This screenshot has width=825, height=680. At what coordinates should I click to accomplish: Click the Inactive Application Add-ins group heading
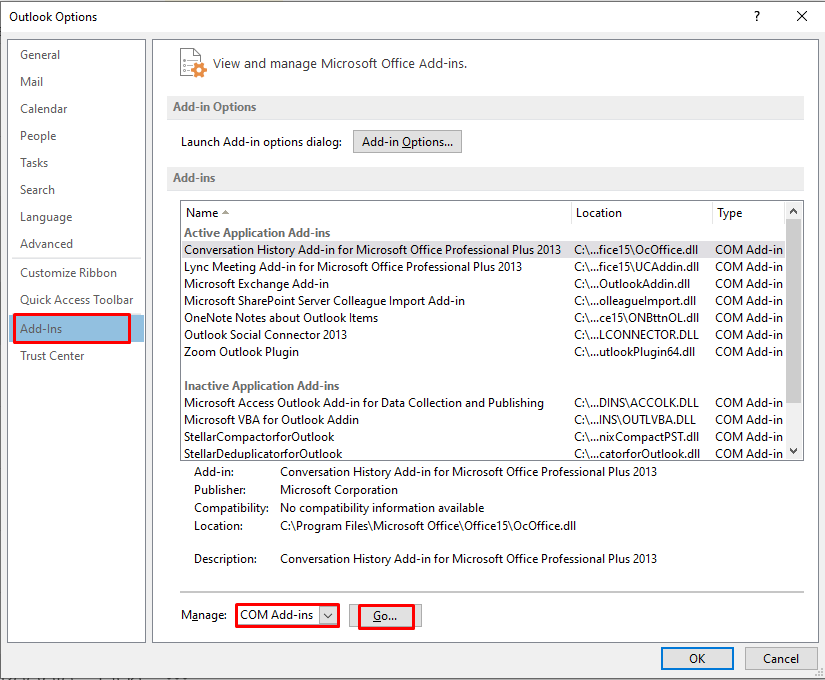click(x=261, y=386)
